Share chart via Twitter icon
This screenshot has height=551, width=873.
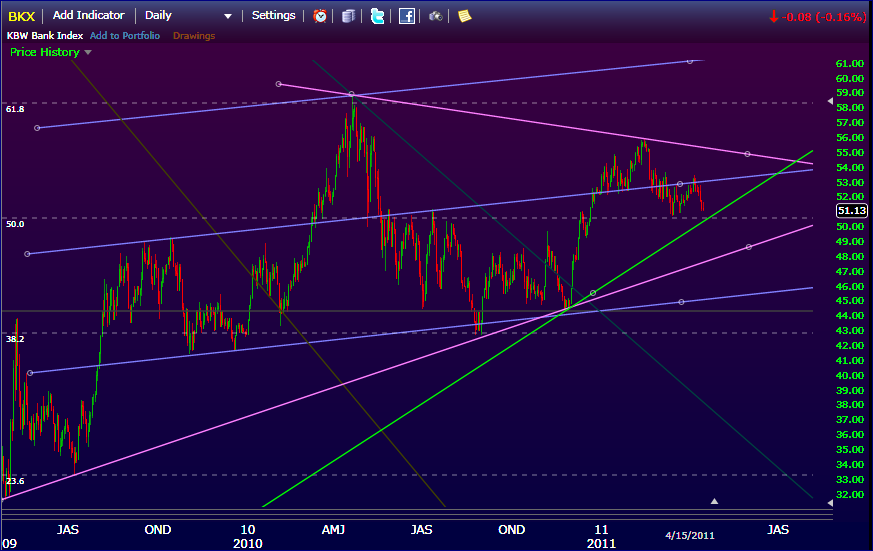click(377, 16)
